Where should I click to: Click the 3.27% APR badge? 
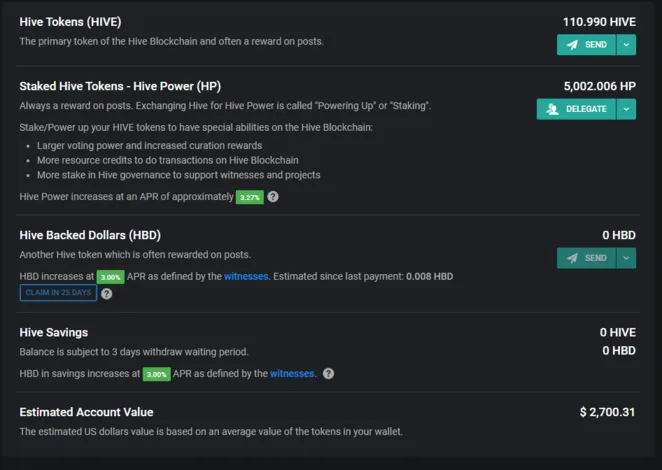click(250, 197)
